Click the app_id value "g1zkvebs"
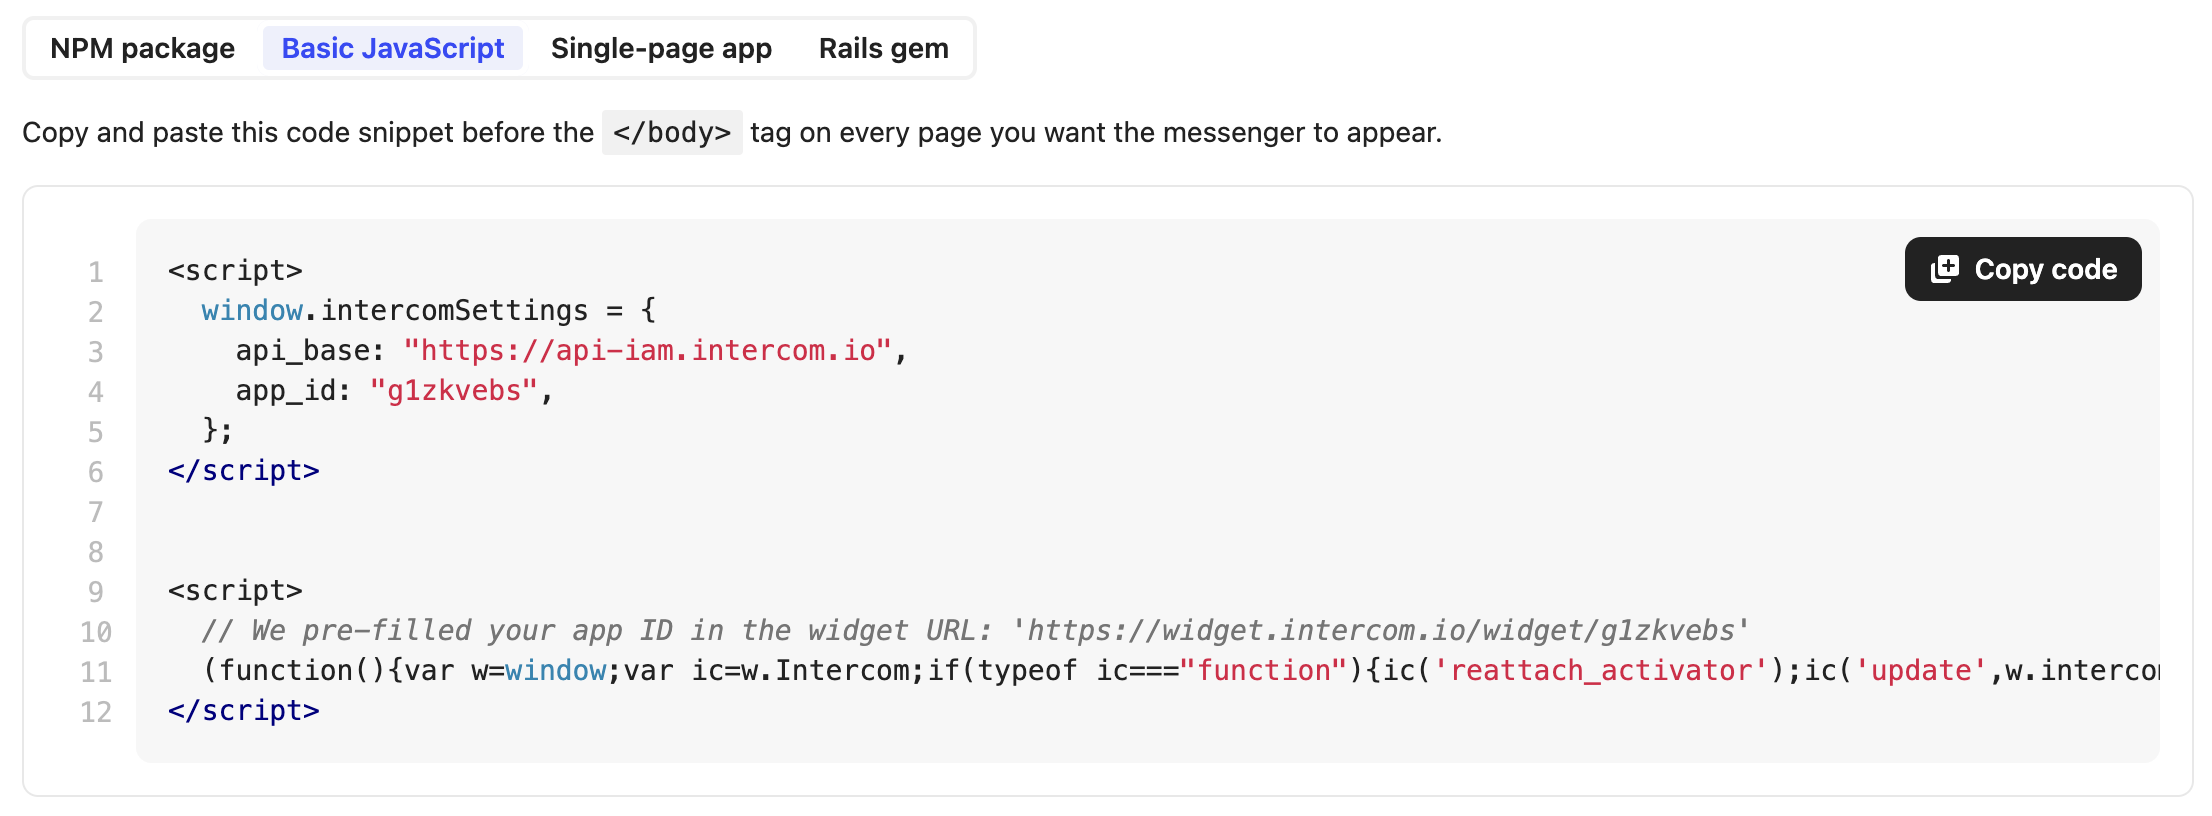Image resolution: width=2212 pixels, height=816 pixels. click(x=454, y=391)
